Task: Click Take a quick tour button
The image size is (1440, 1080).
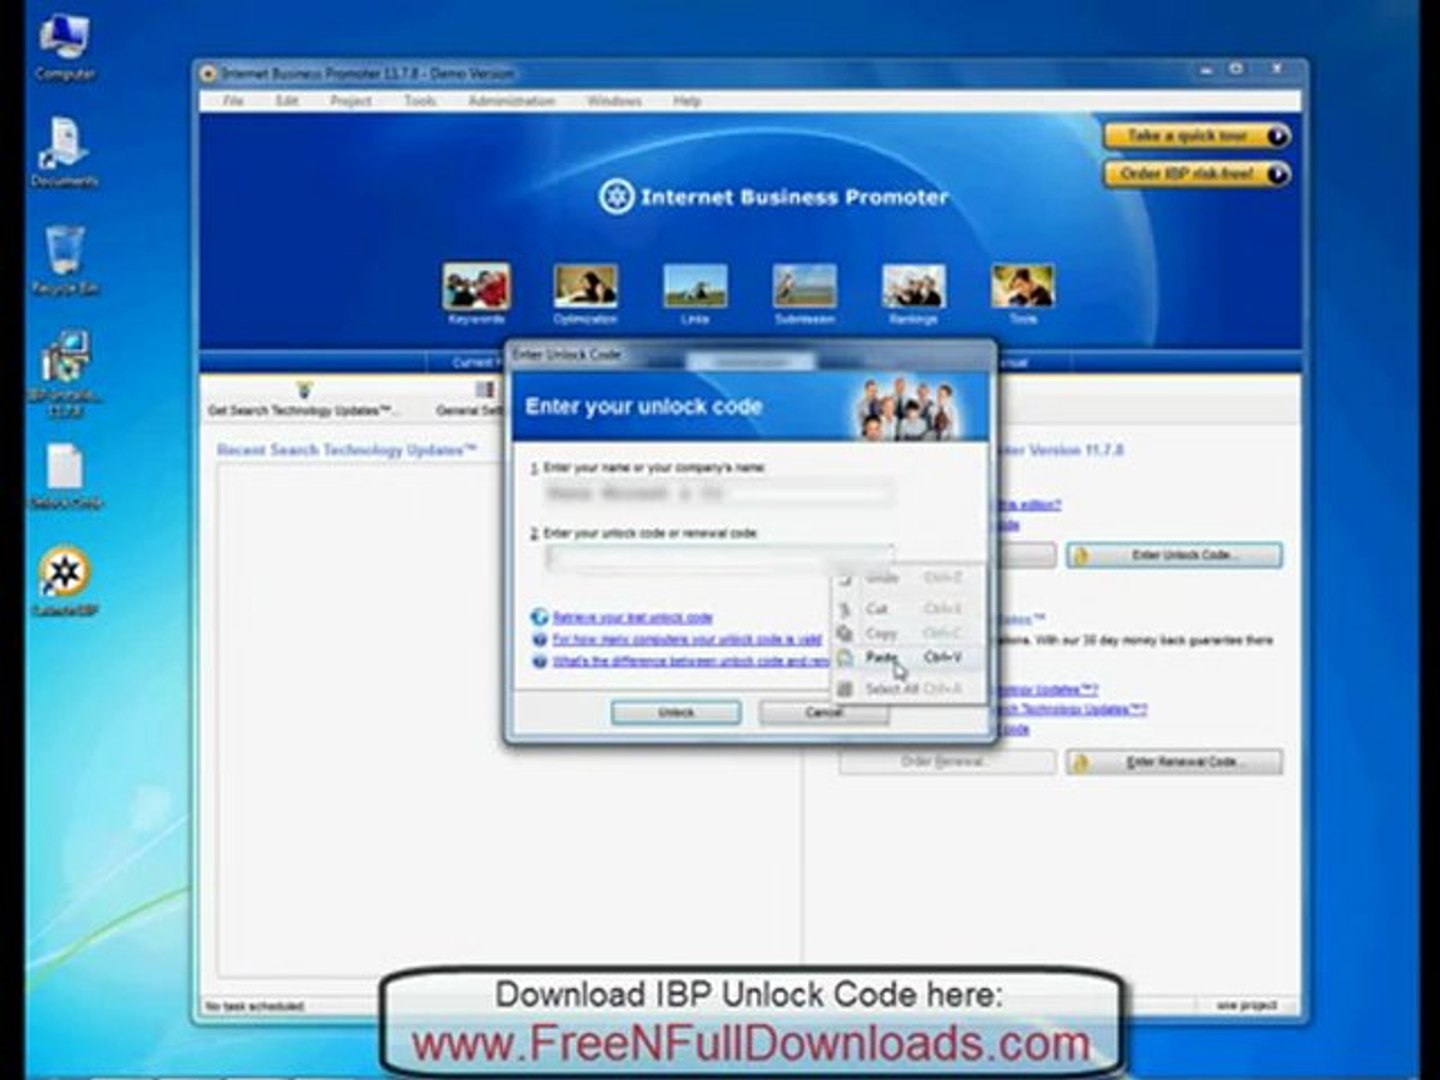Action: (1197, 136)
